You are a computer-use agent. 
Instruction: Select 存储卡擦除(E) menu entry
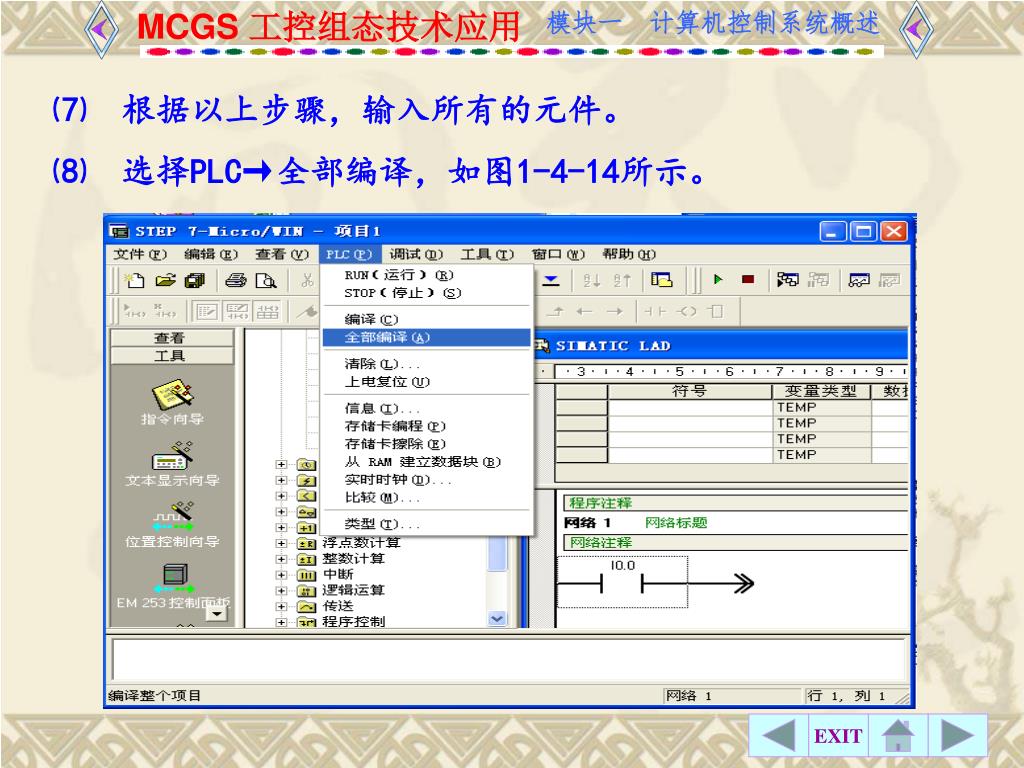427,444
